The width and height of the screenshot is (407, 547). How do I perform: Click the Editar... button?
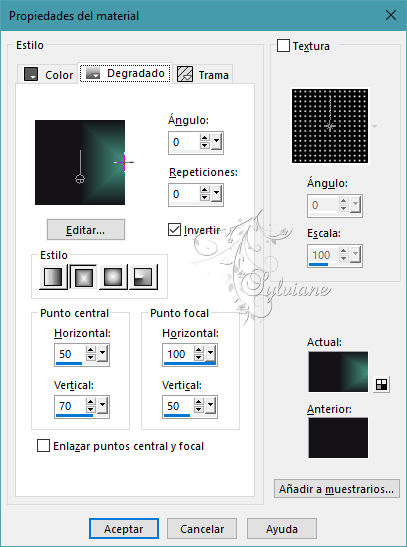(86, 230)
